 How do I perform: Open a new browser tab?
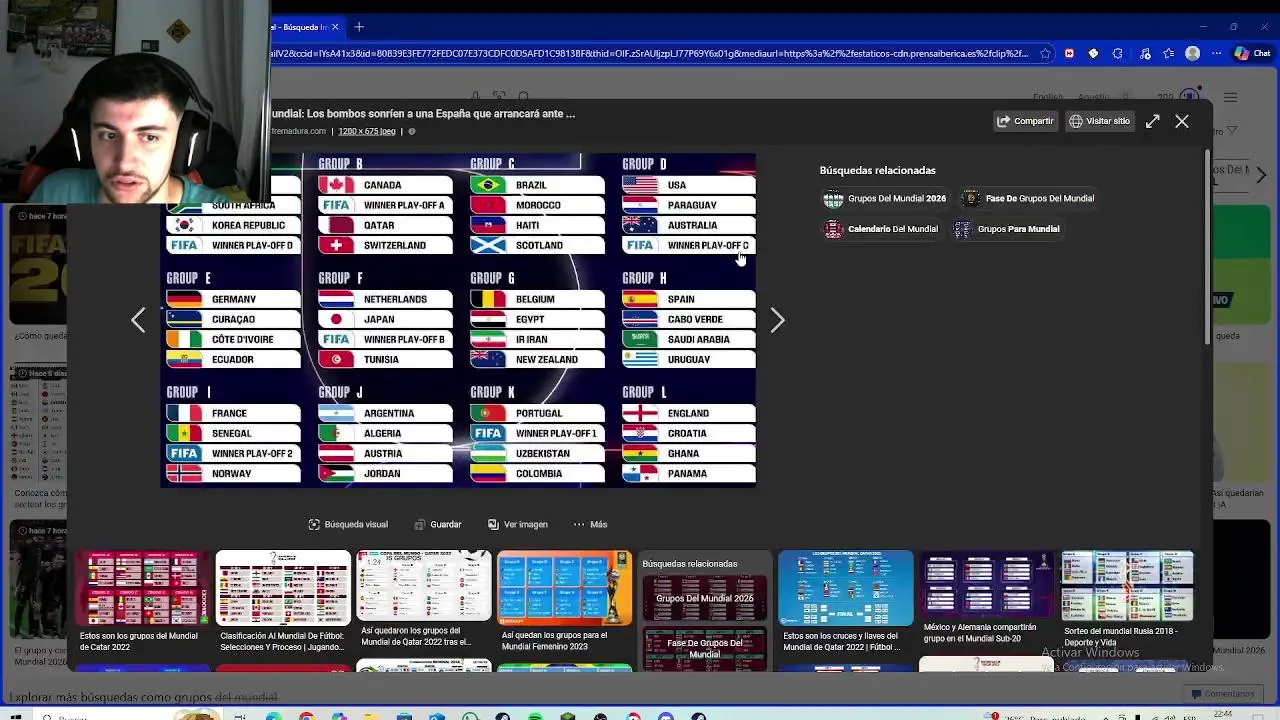point(359,27)
